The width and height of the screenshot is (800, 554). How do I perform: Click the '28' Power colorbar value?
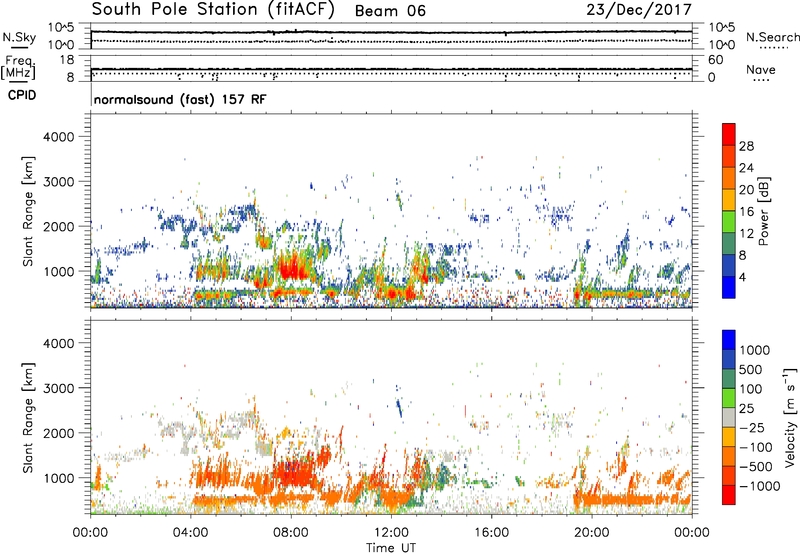(x=746, y=146)
